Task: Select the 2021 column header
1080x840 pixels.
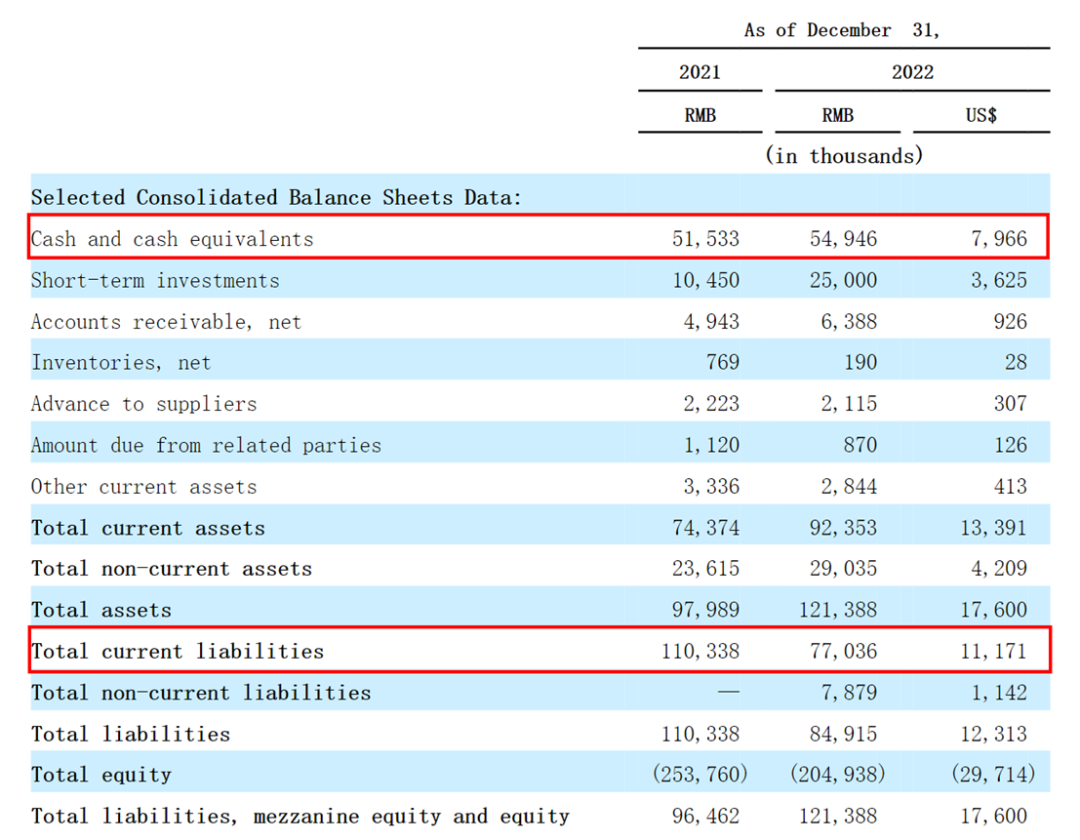Action: point(699,72)
